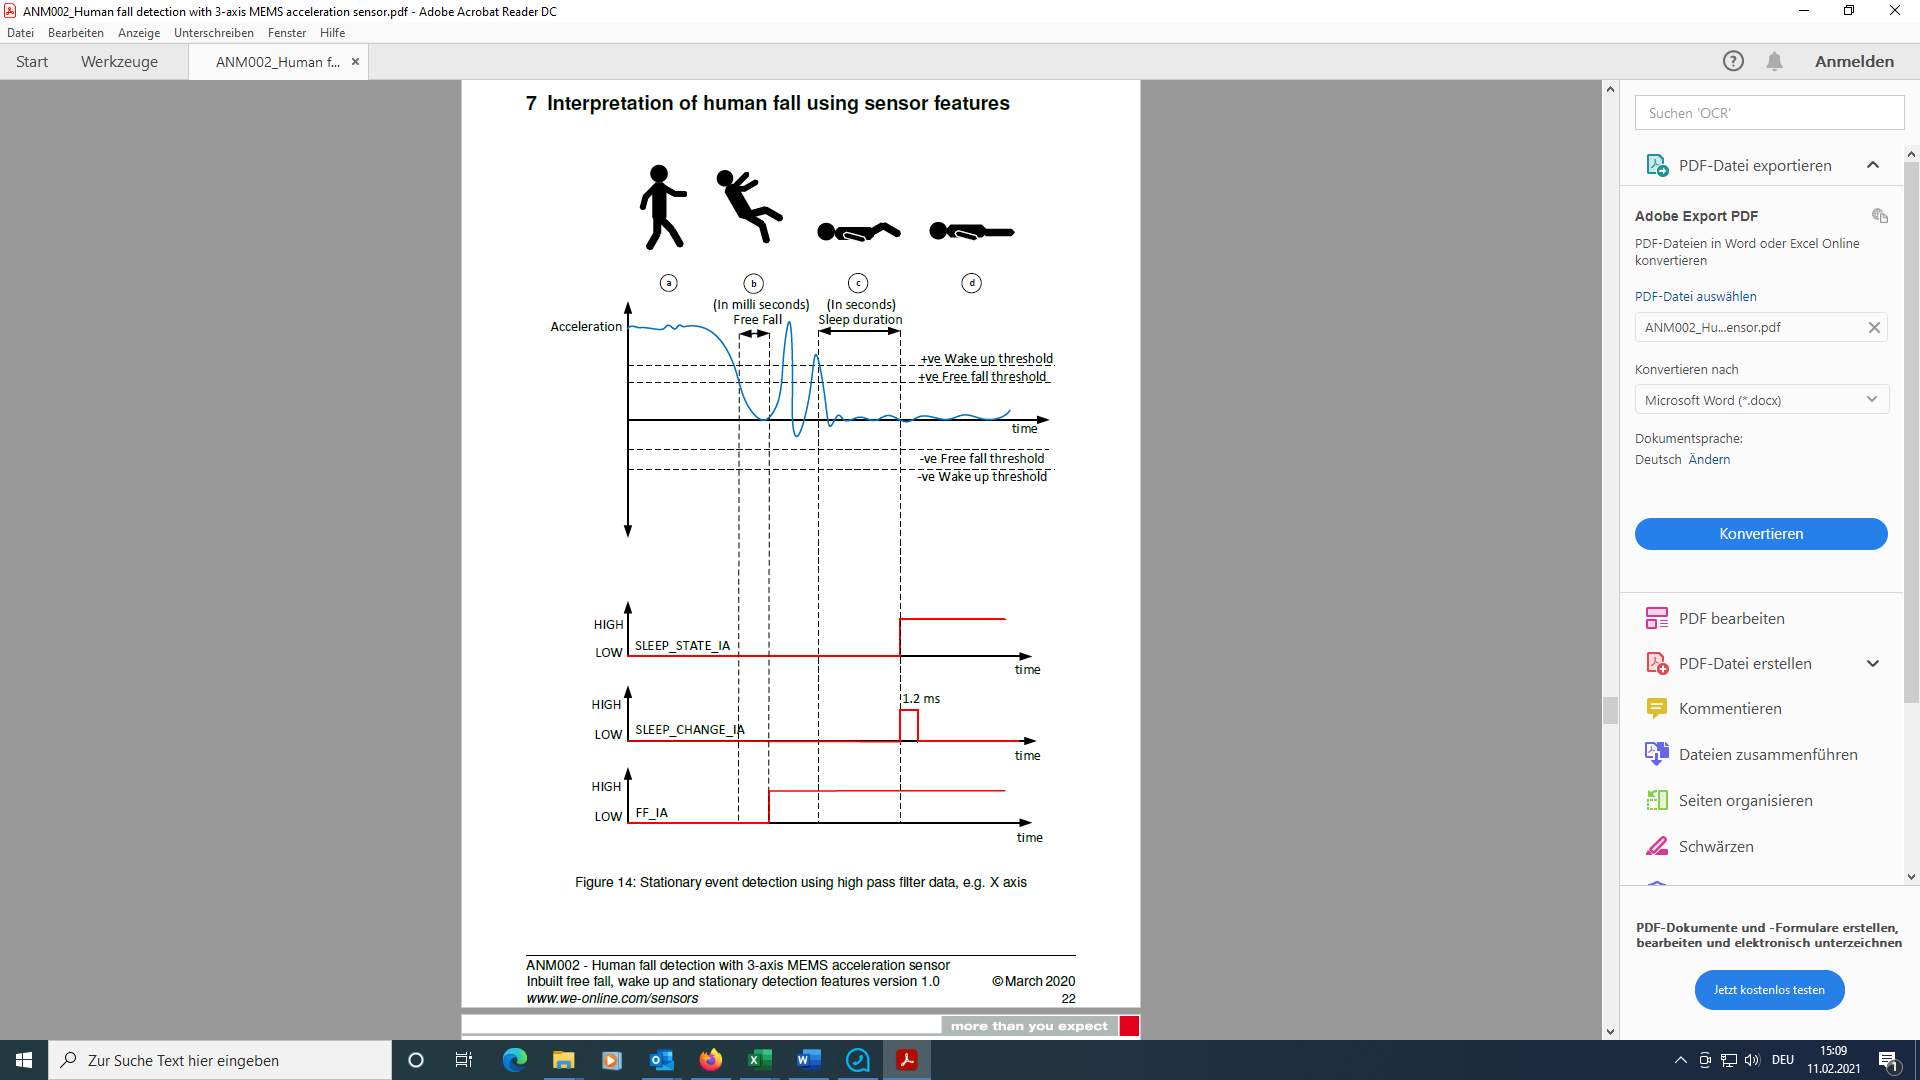The width and height of the screenshot is (1920, 1080).
Task: Open the notifications bell icon
Action: [x=1774, y=61]
